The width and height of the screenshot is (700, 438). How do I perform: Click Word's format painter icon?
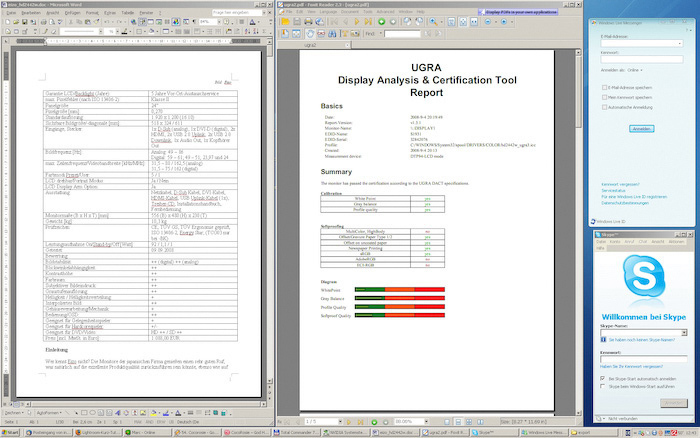(96, 22)
